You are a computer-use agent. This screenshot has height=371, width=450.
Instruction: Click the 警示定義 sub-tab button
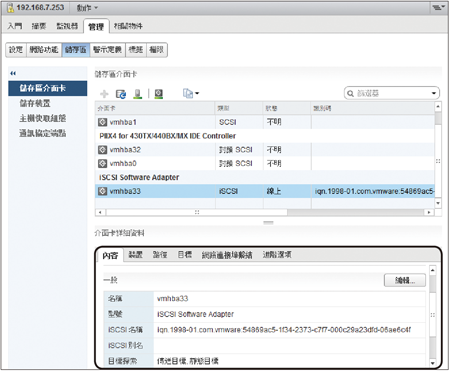[x=107, y=50]
